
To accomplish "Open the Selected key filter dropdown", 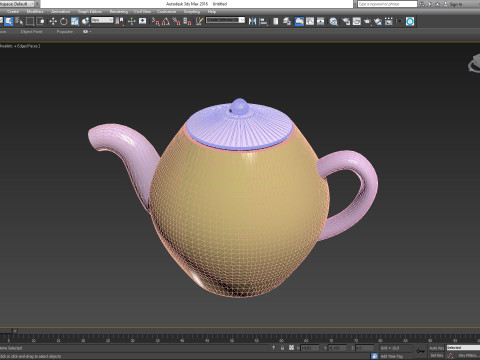I will coord(463,348).
